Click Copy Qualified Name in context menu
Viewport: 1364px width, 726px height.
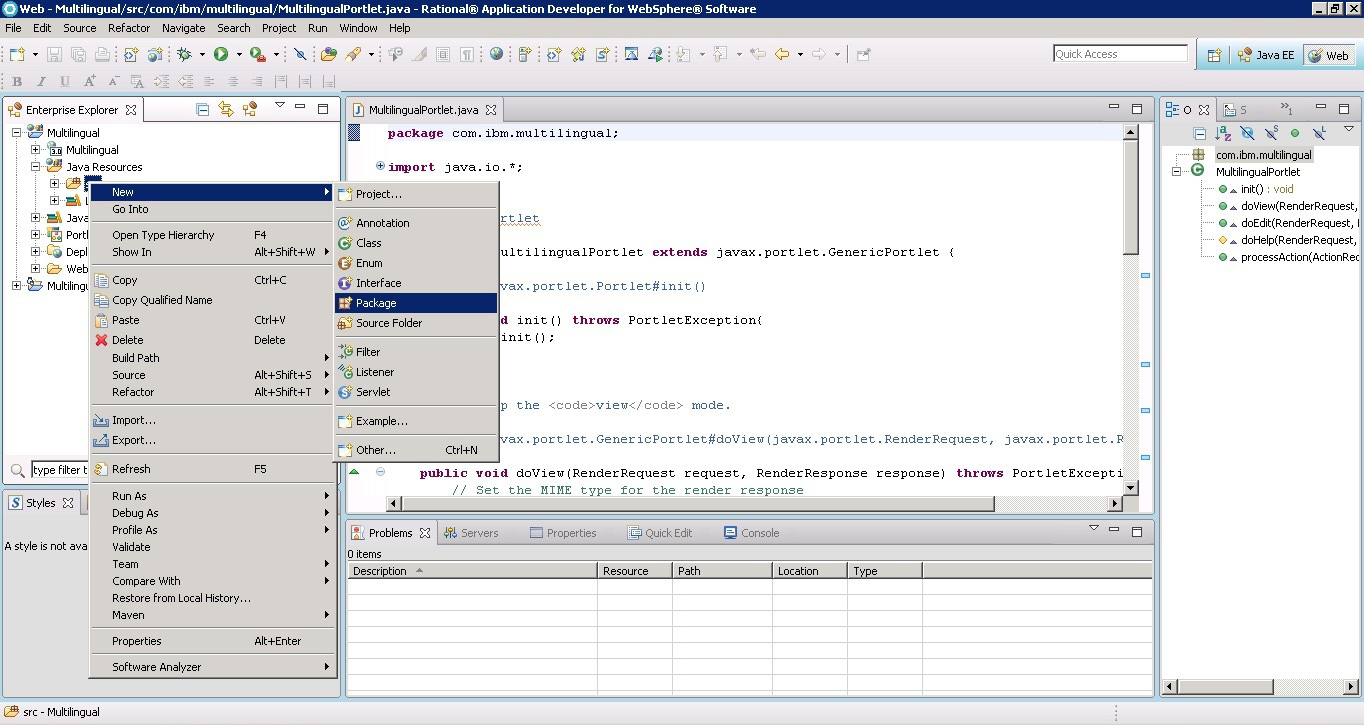pos(213,300)
